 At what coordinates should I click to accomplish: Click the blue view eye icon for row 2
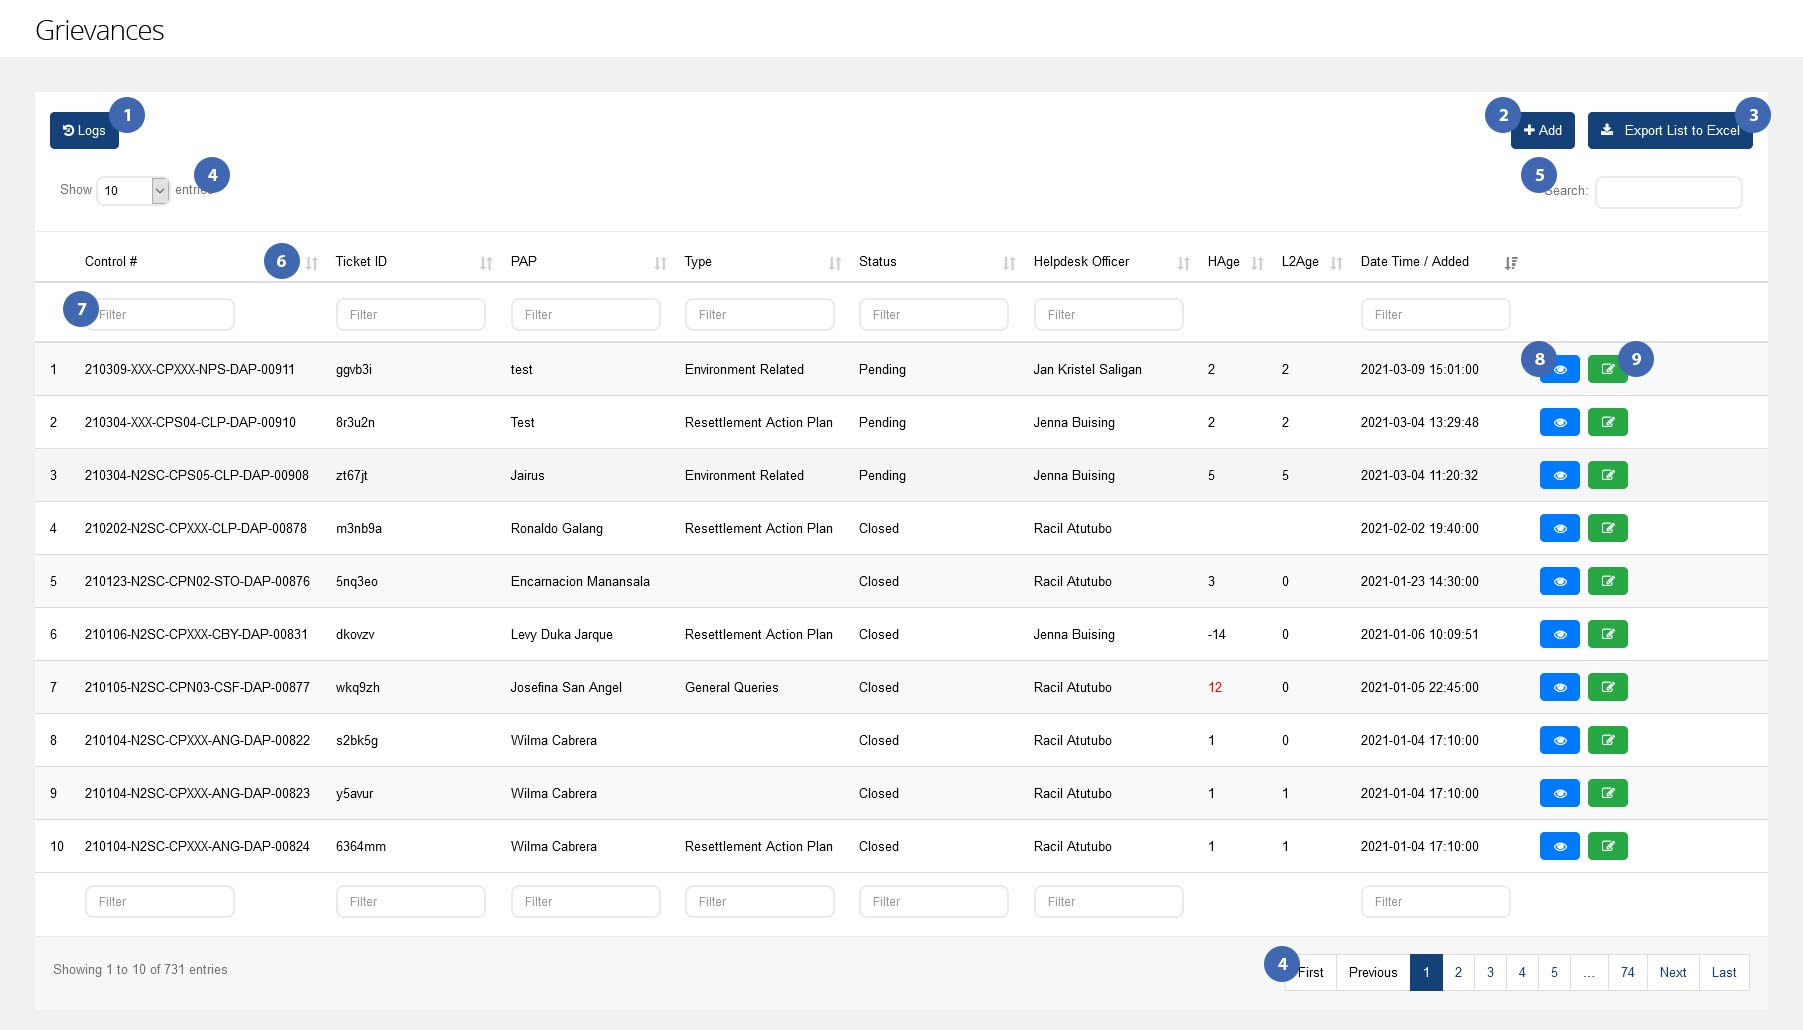[x=1559, y=422]
